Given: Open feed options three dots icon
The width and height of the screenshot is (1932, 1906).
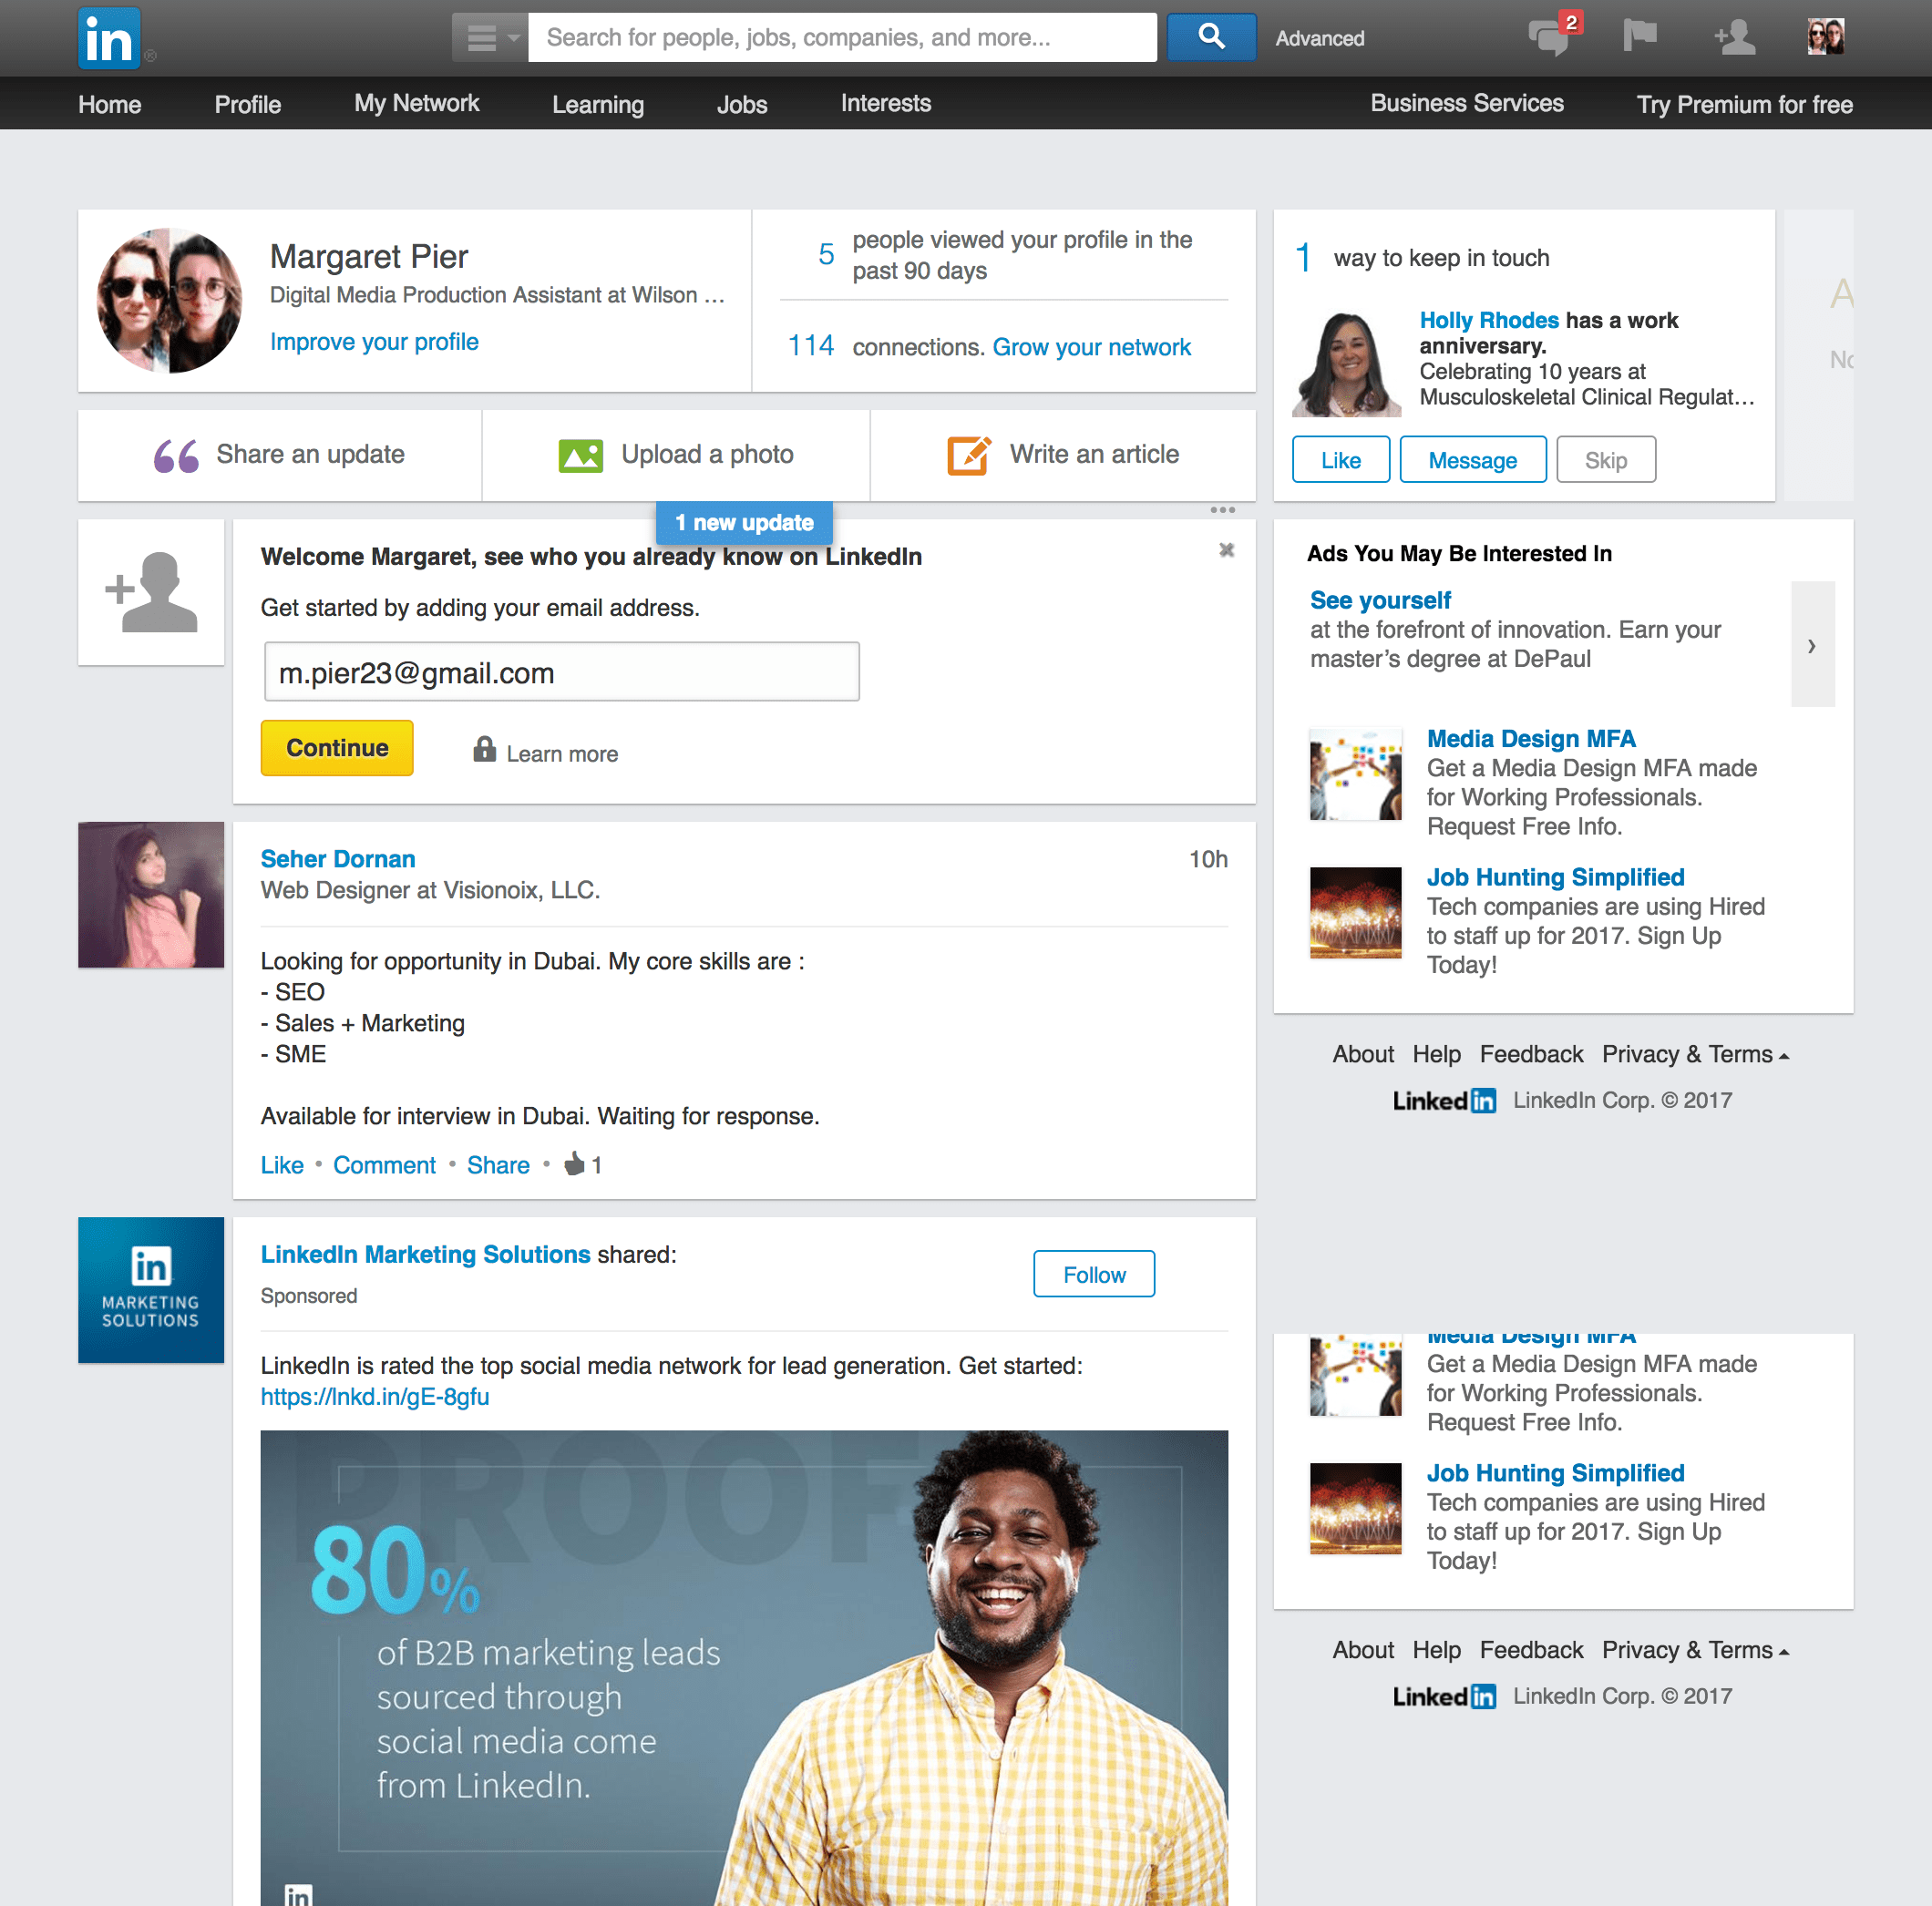Looking at the screenshot, I should 1222,510.
